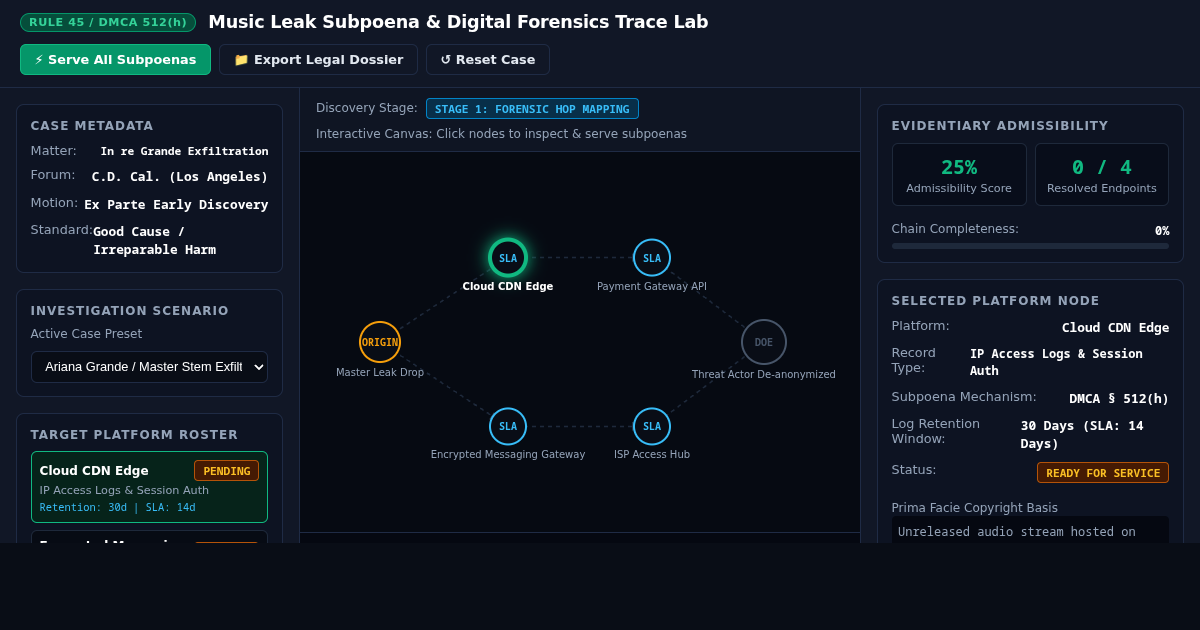Reset the case
This screenshot has width=1200, height=630.
[x=487, y=60]
